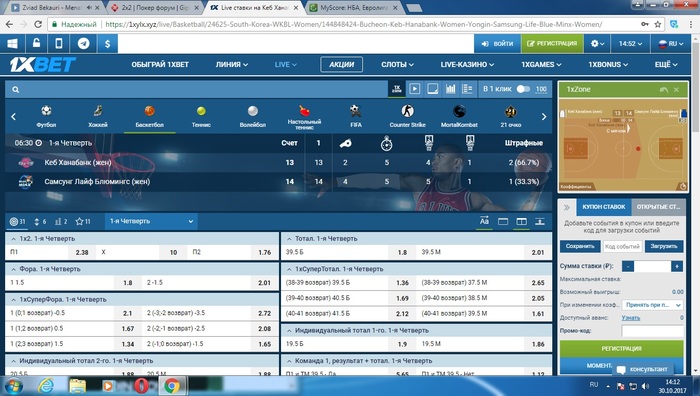Collapse the Тотал. 1-я Четверть section

(289, 239)
